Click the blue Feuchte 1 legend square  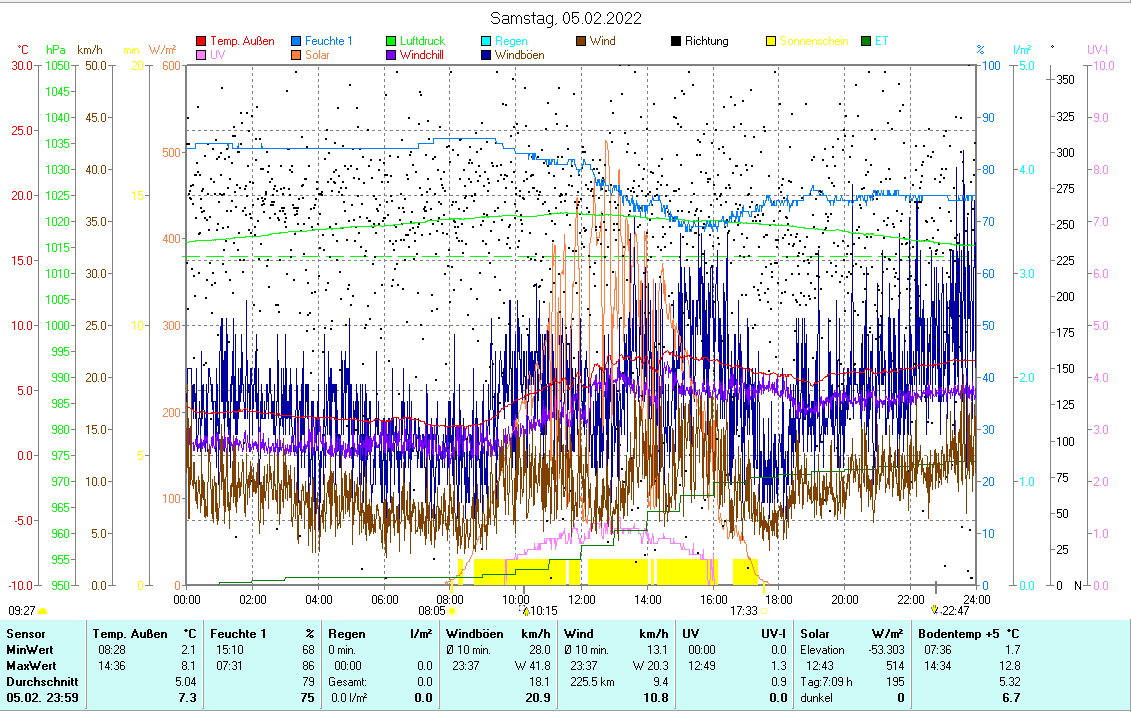pyautogui.click(x=296, y=42)
